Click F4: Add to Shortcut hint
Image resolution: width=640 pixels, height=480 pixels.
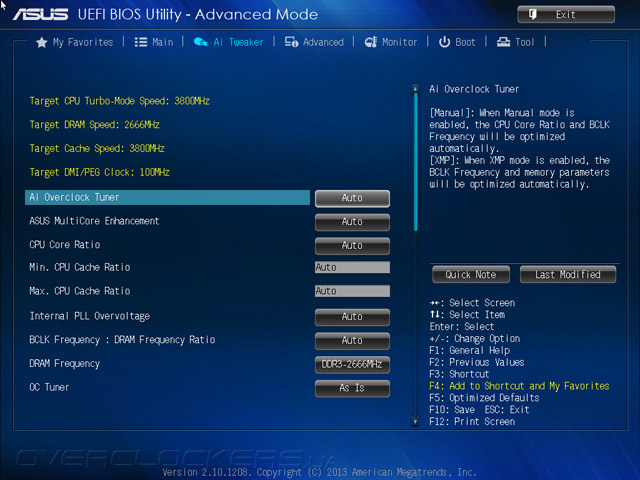pos(519,386)
